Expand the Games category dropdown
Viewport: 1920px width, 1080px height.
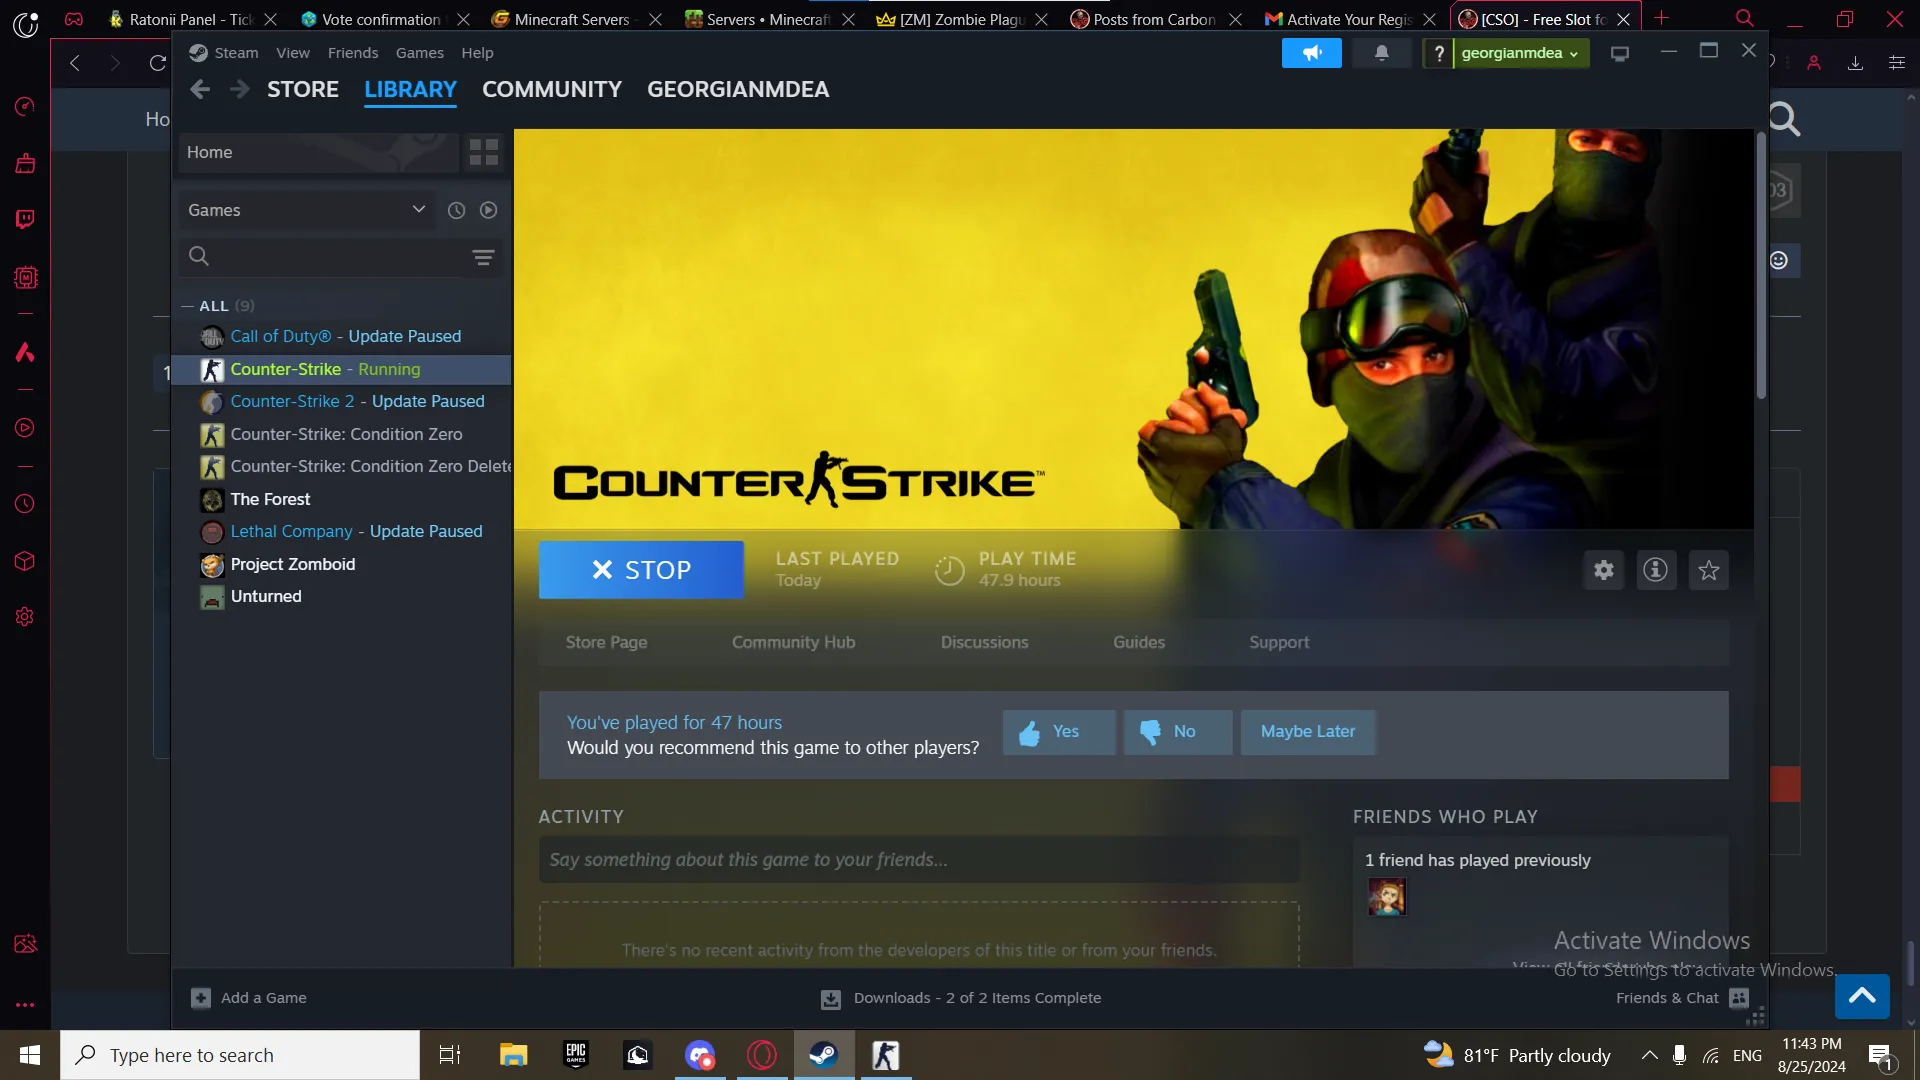[x=307, y=210]
